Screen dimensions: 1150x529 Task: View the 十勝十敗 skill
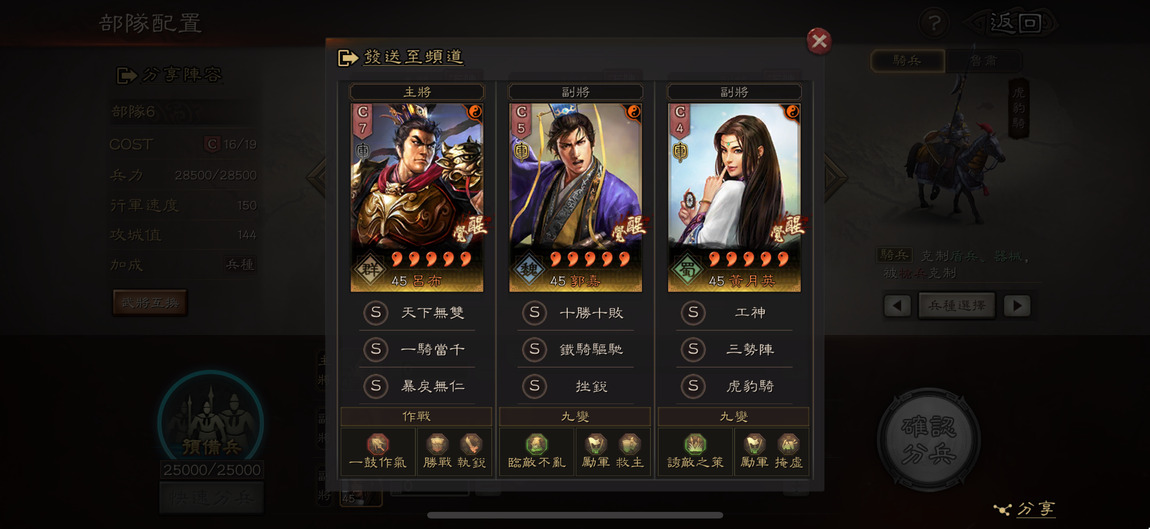point(576,313)
